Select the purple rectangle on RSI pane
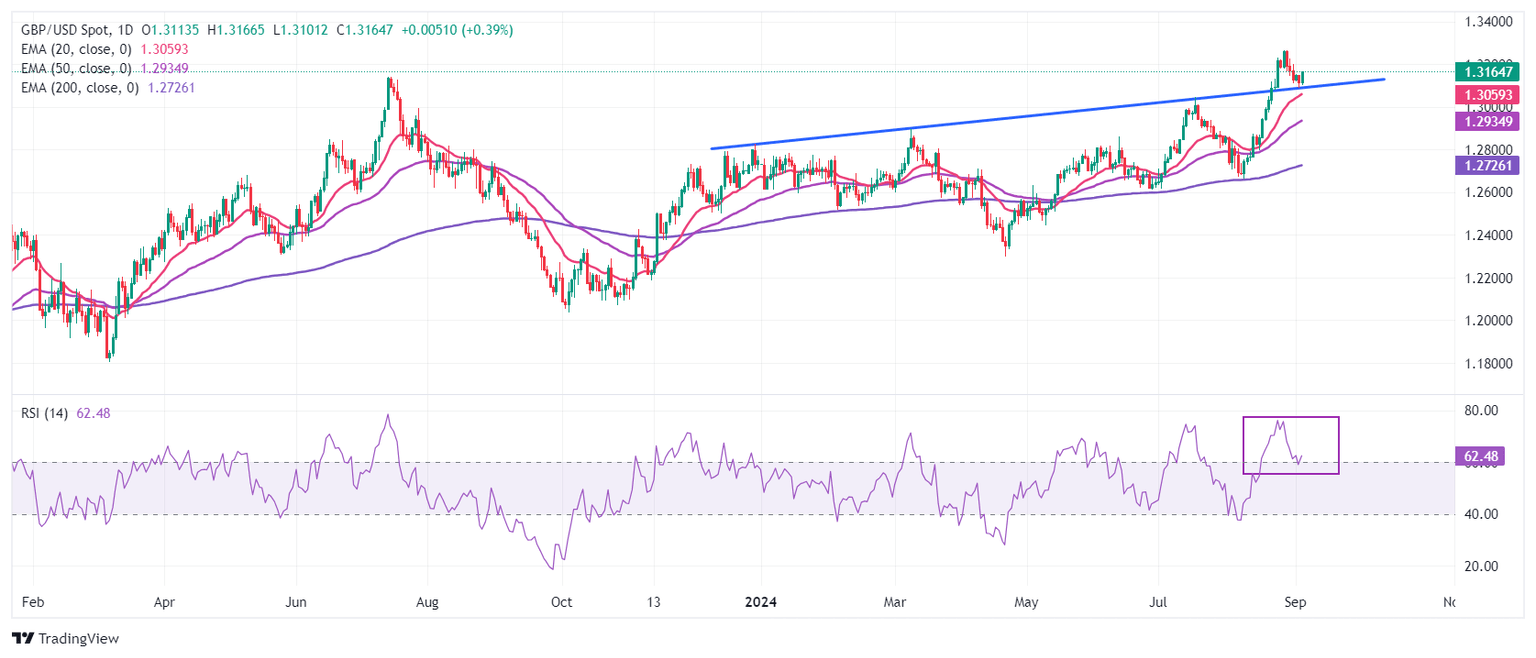This screenshot has width=1536, height=658. click(x=1290, y=418)
